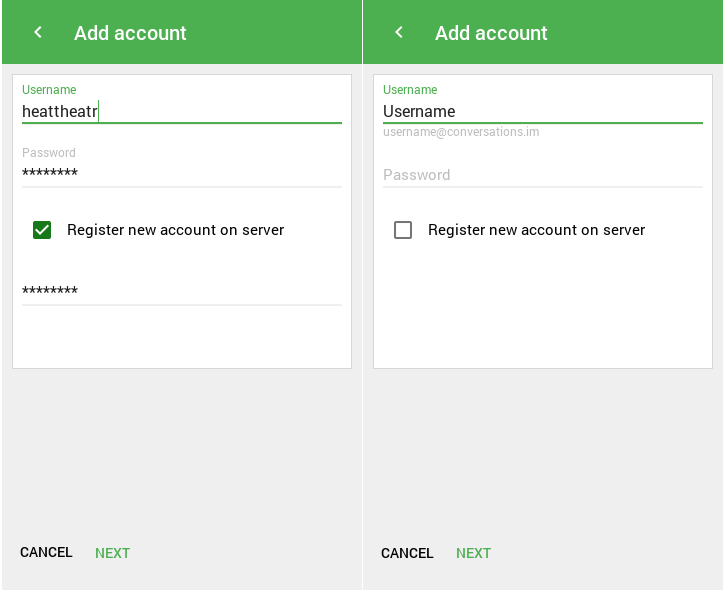Enable the unticked Register new account checkbox

[403, 230]
